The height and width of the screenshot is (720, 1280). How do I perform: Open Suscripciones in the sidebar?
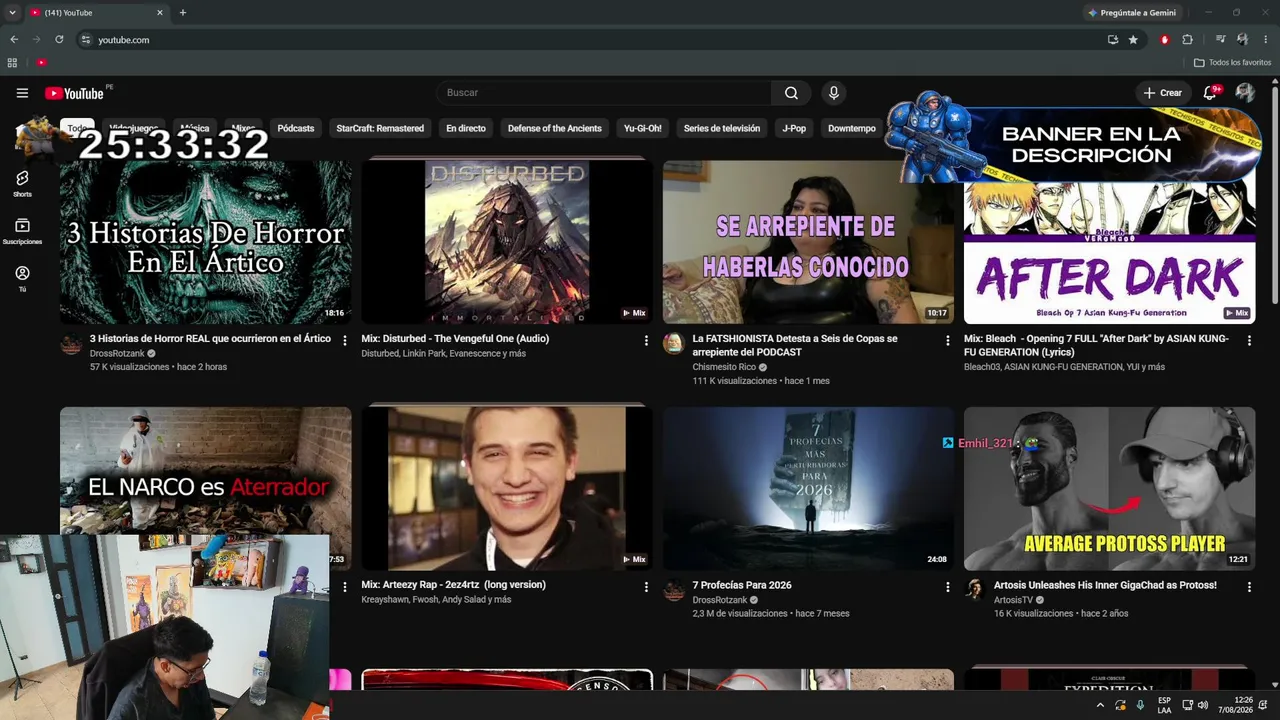22,231
